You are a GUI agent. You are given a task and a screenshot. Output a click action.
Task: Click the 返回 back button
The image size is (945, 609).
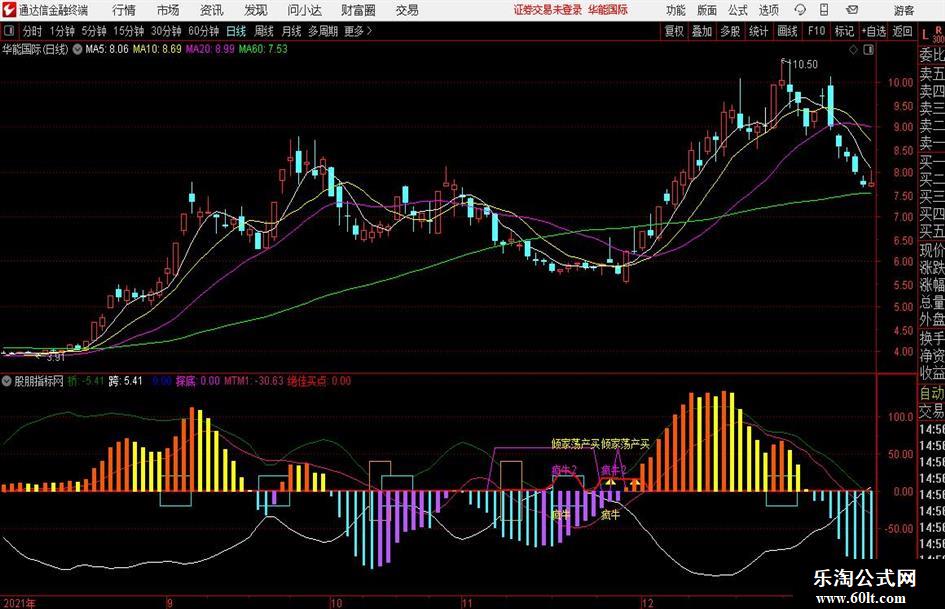(902, 31)
